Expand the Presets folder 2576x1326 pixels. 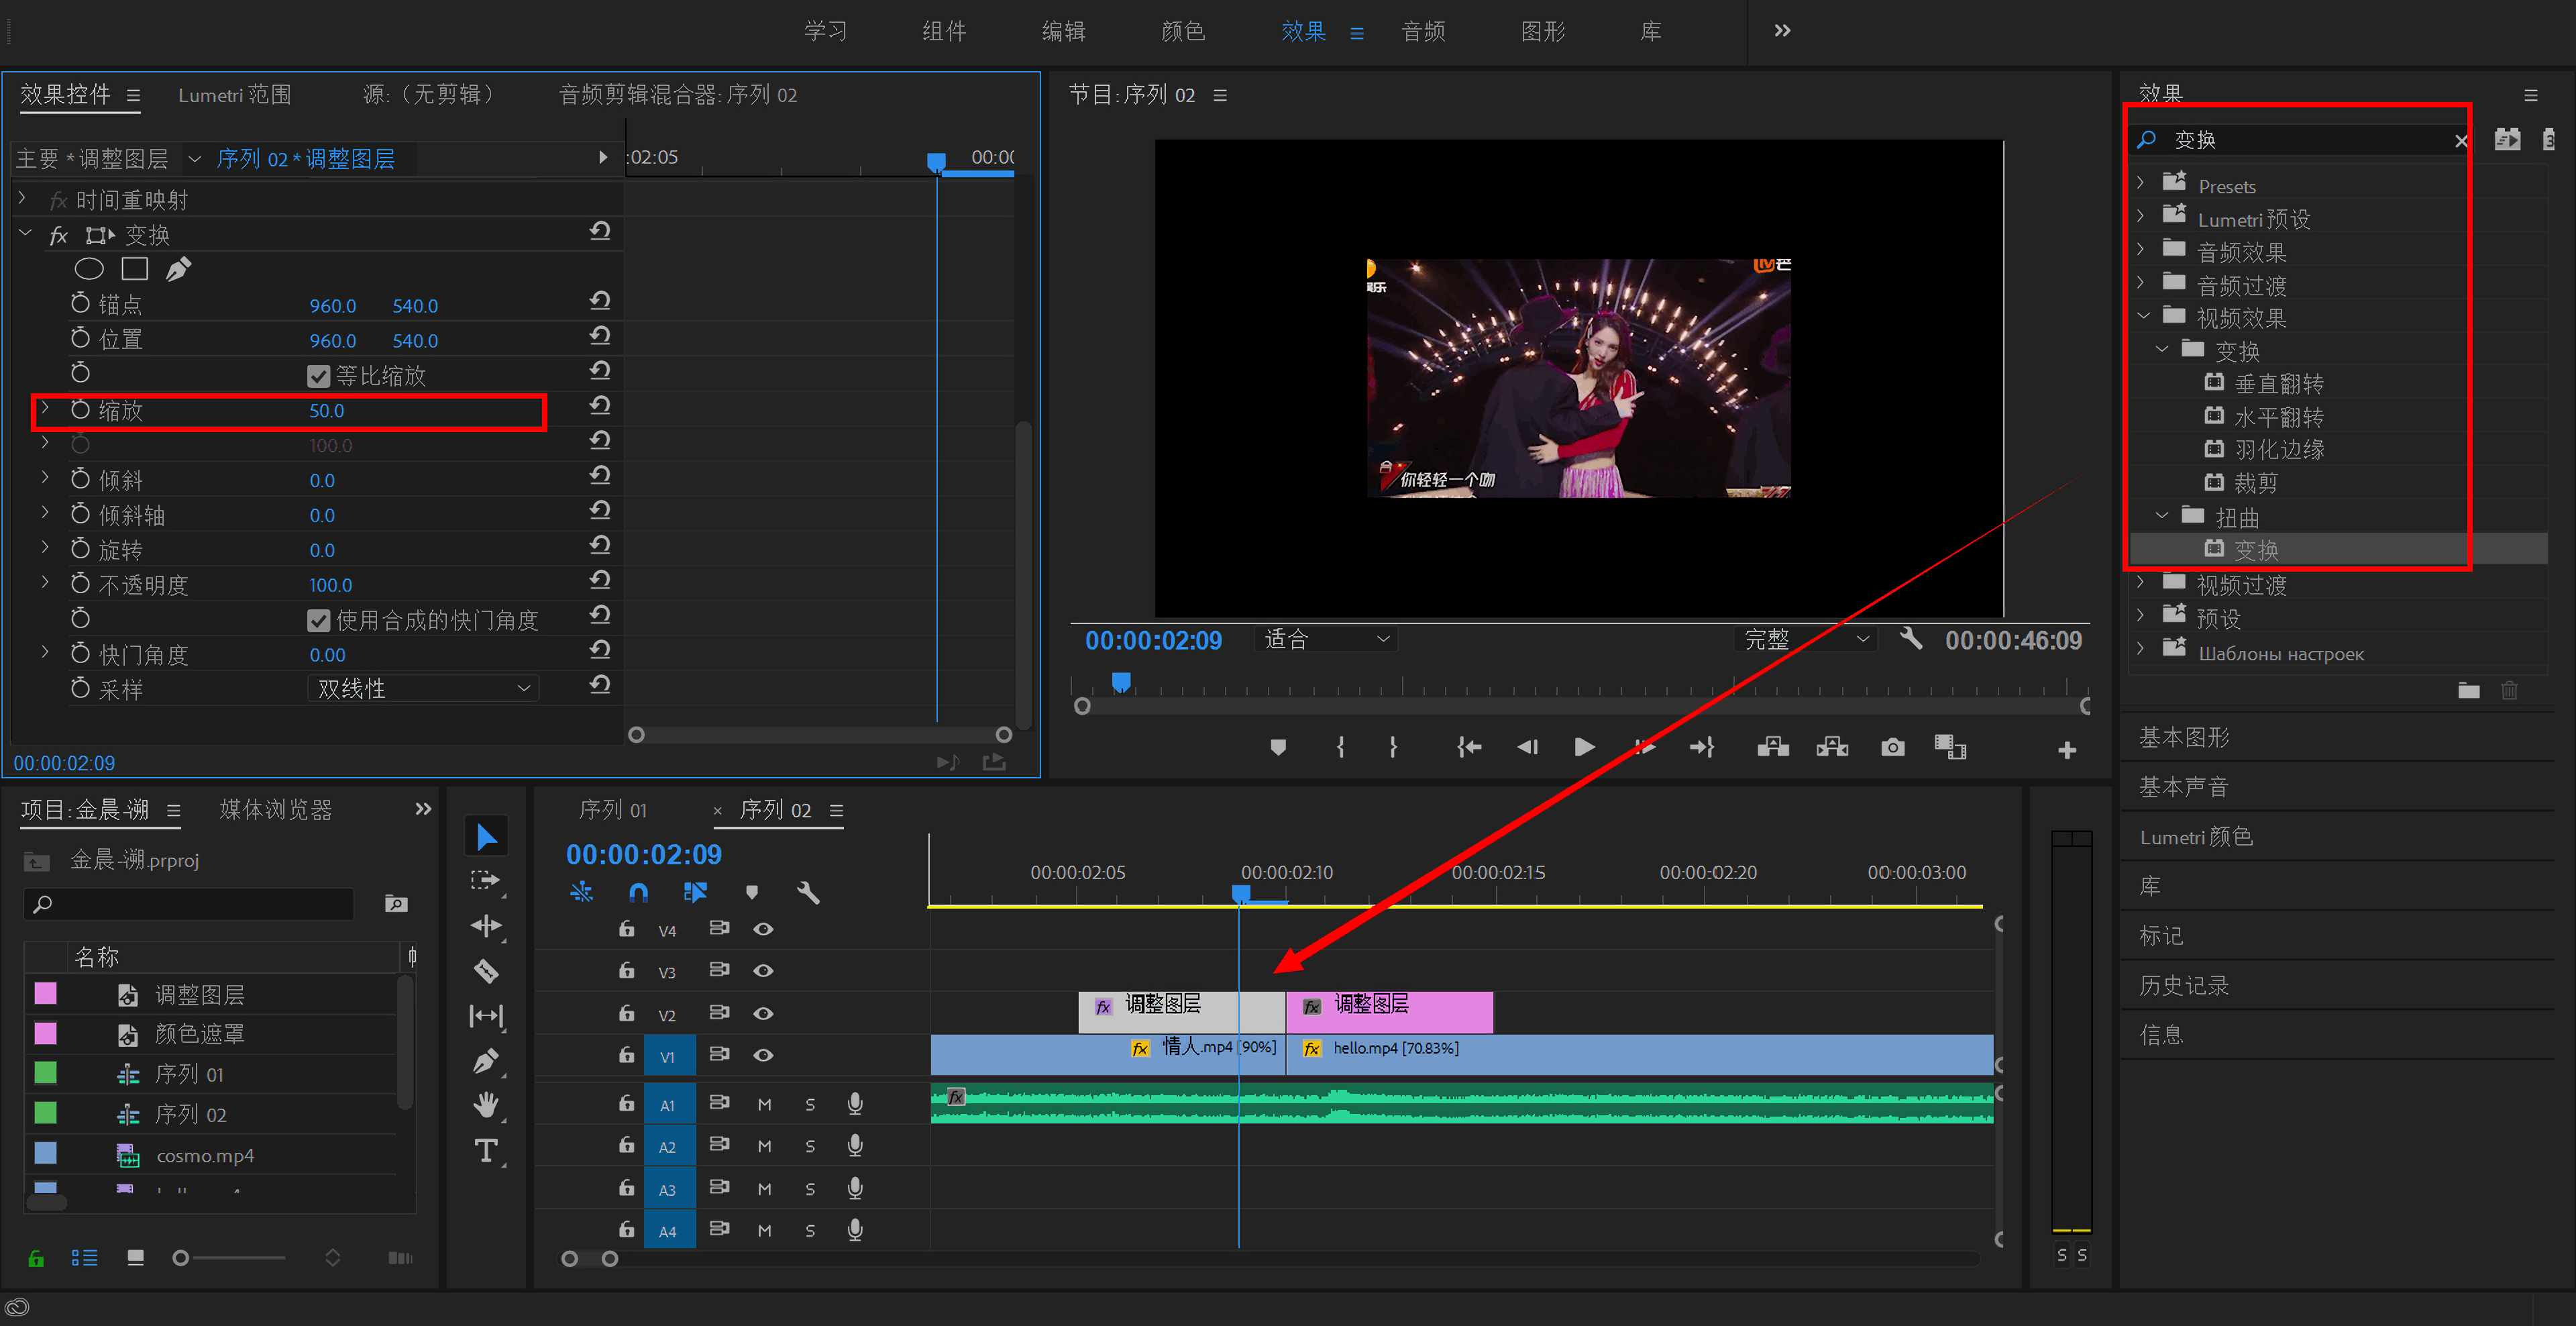(x=2141, y=183)
